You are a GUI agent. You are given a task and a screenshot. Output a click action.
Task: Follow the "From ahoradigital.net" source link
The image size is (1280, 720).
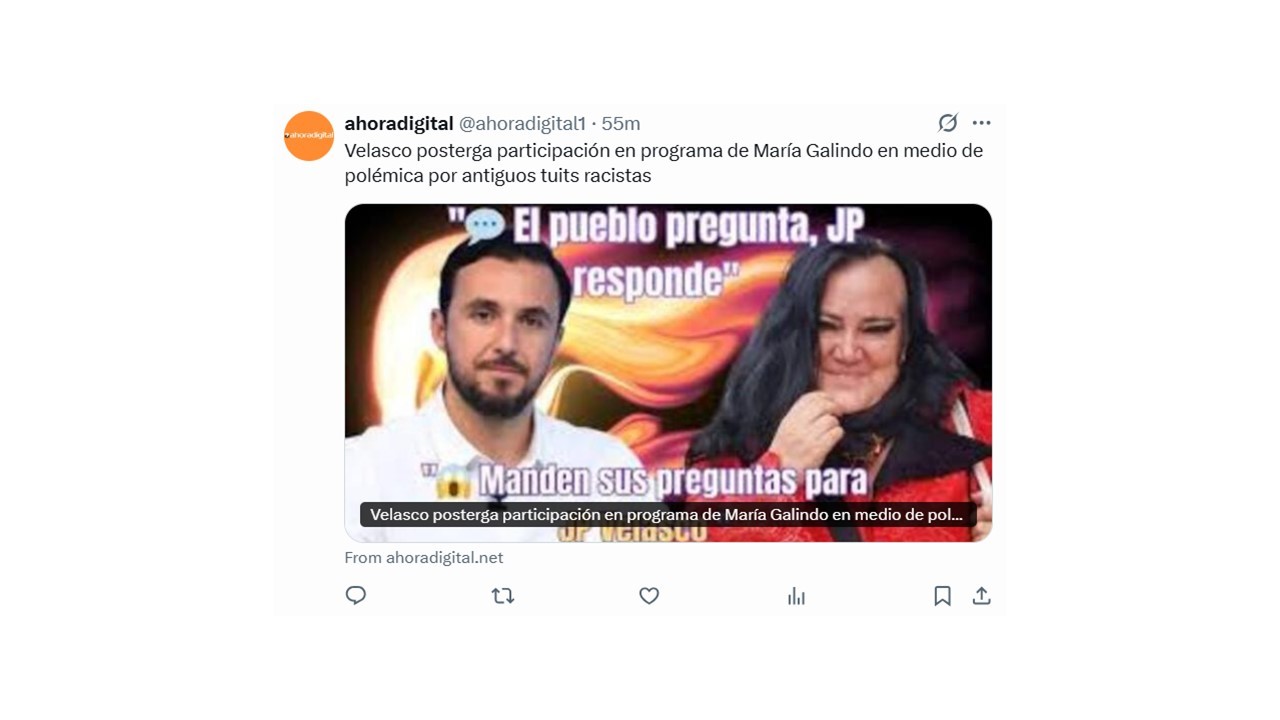(424, 558)
